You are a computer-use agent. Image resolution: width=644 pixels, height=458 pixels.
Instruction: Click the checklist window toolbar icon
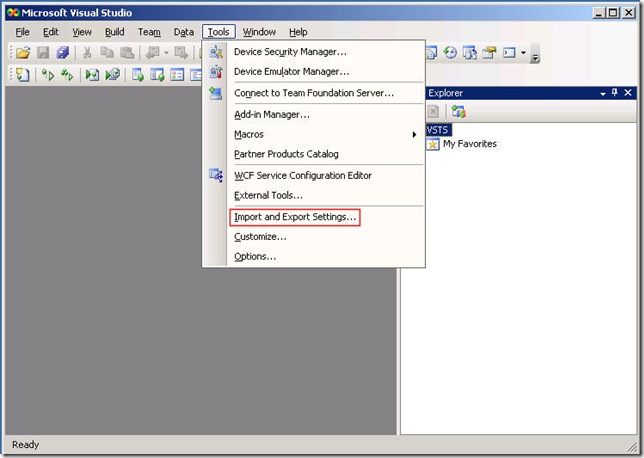(x=177, y=75)
